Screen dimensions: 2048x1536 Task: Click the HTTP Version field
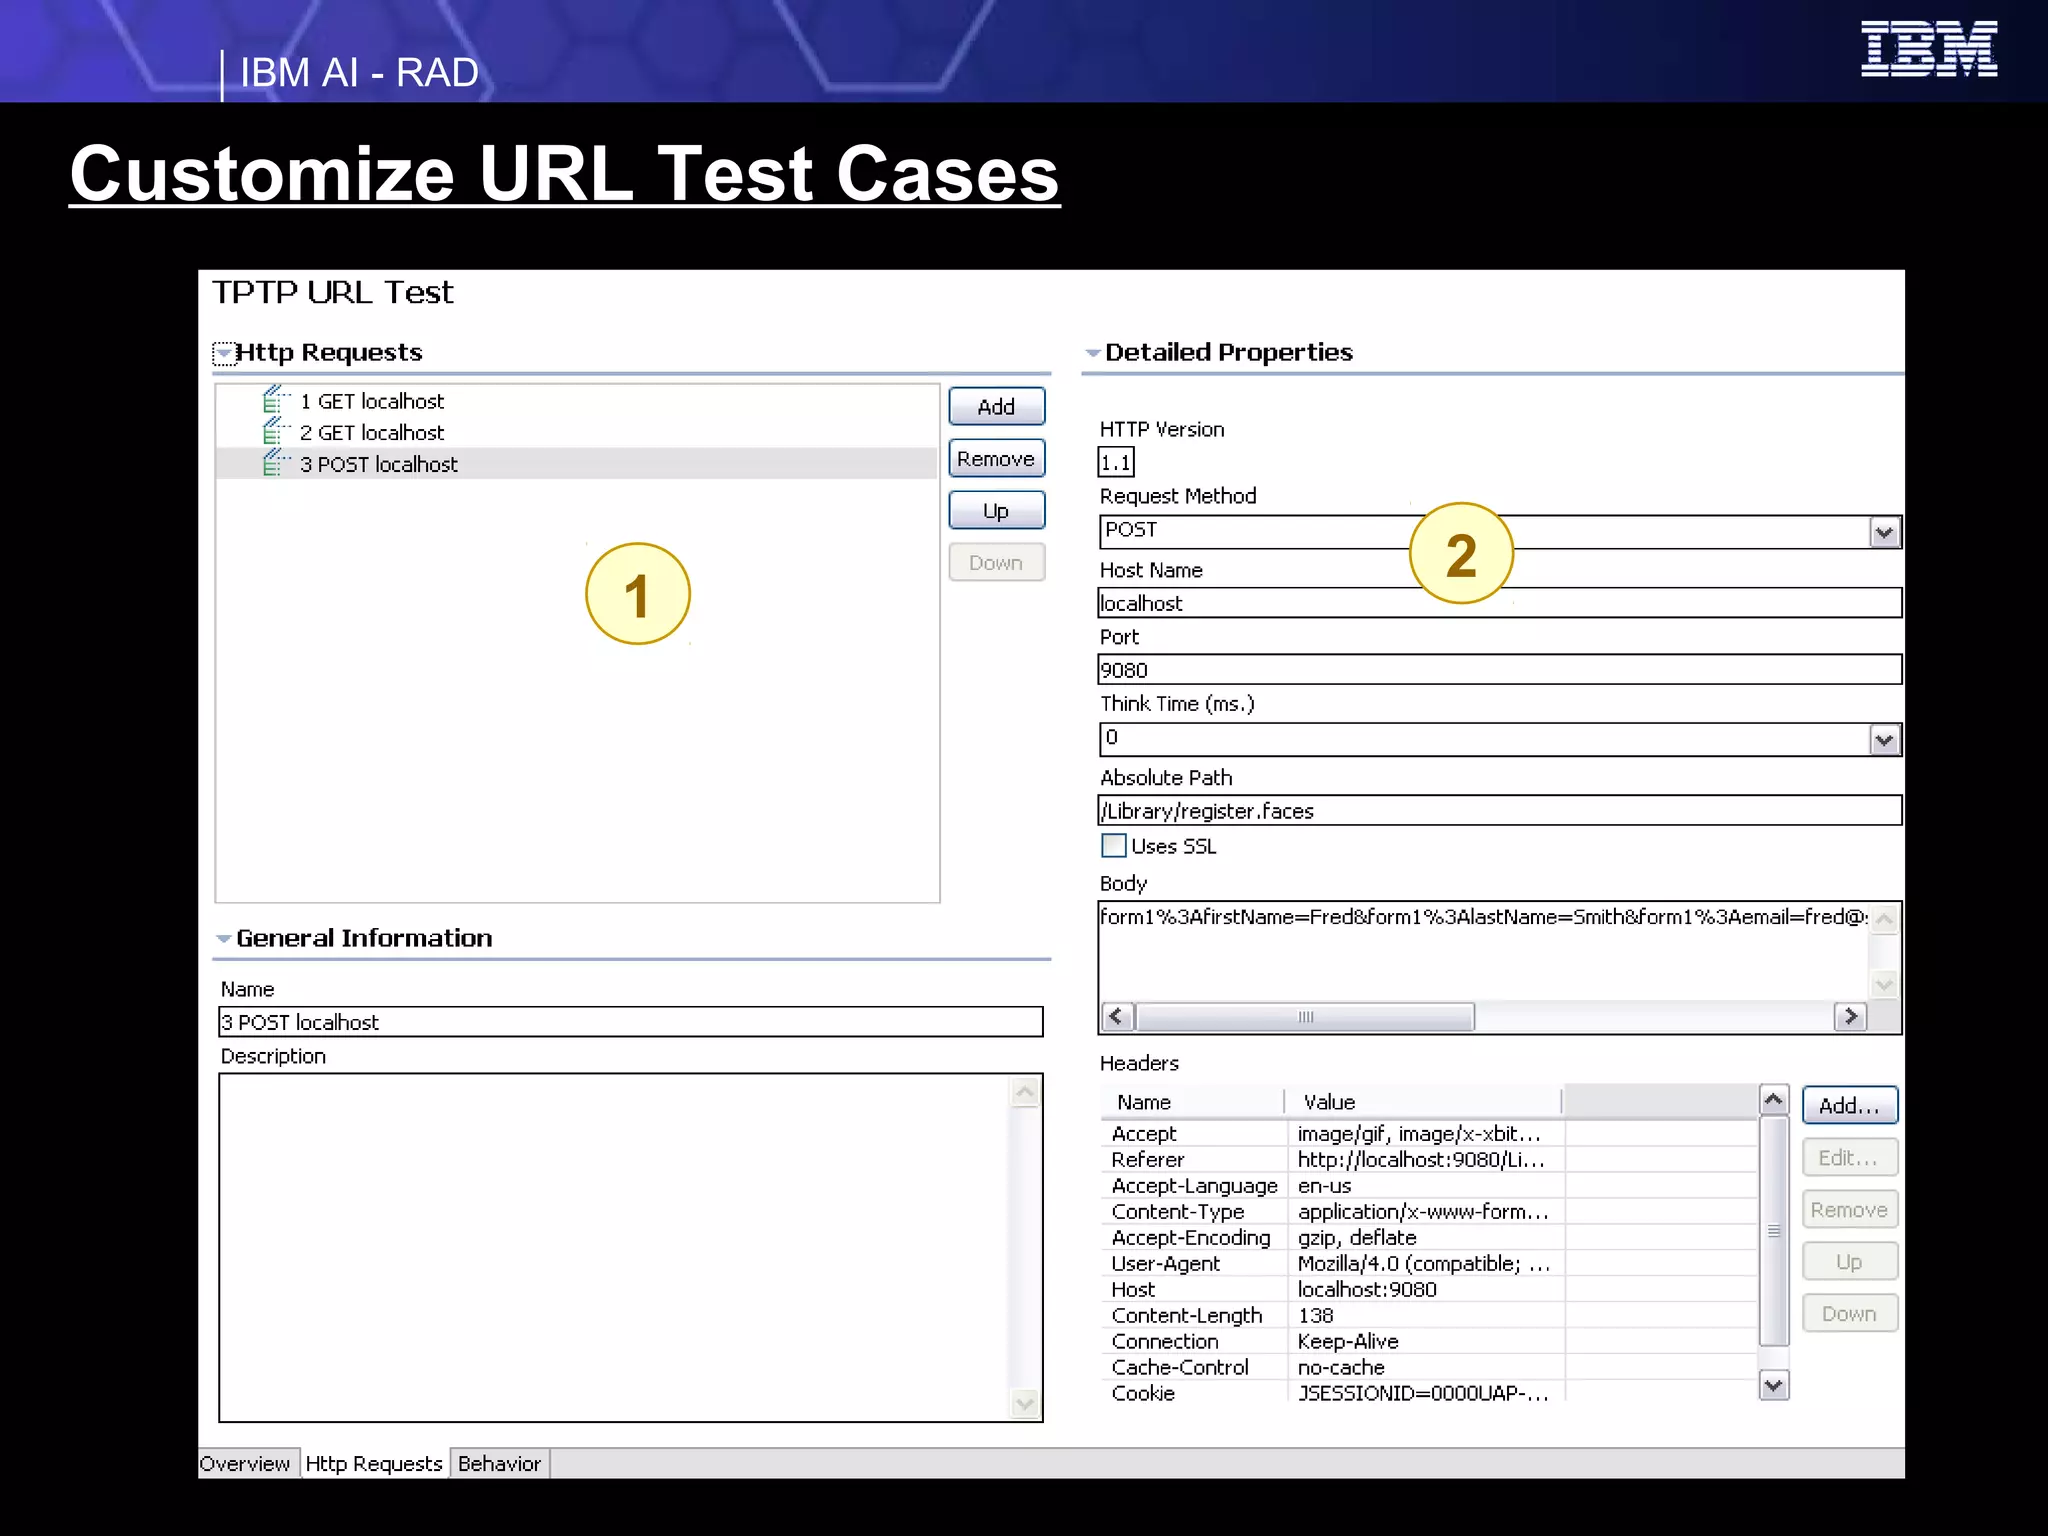coord(1116,463)
